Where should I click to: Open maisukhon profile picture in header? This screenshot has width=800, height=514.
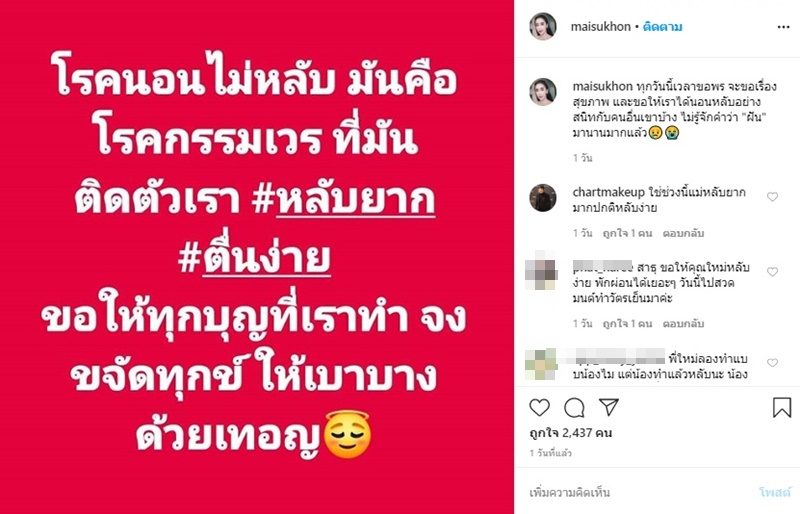[543, 27]
